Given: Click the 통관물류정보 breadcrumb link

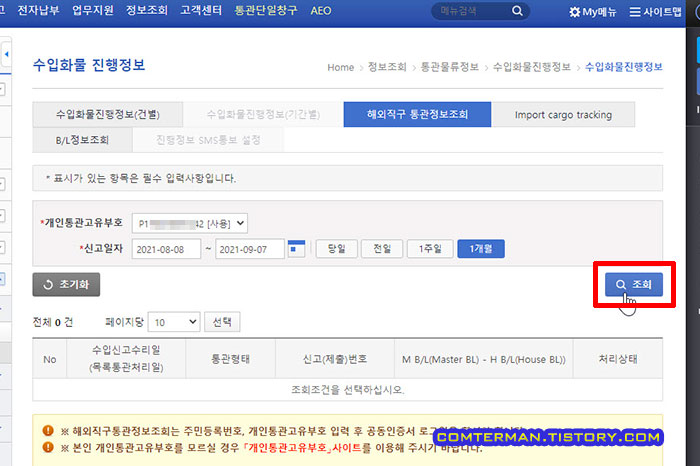Looking at the screenshot, I should [x=450, y=67].
